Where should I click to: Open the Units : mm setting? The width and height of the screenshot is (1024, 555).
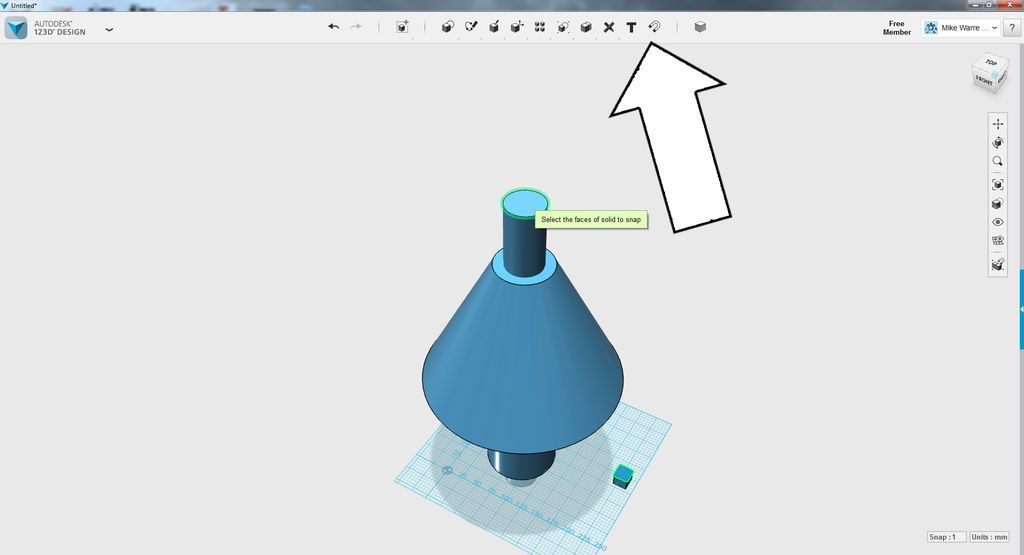coord(989,537)
